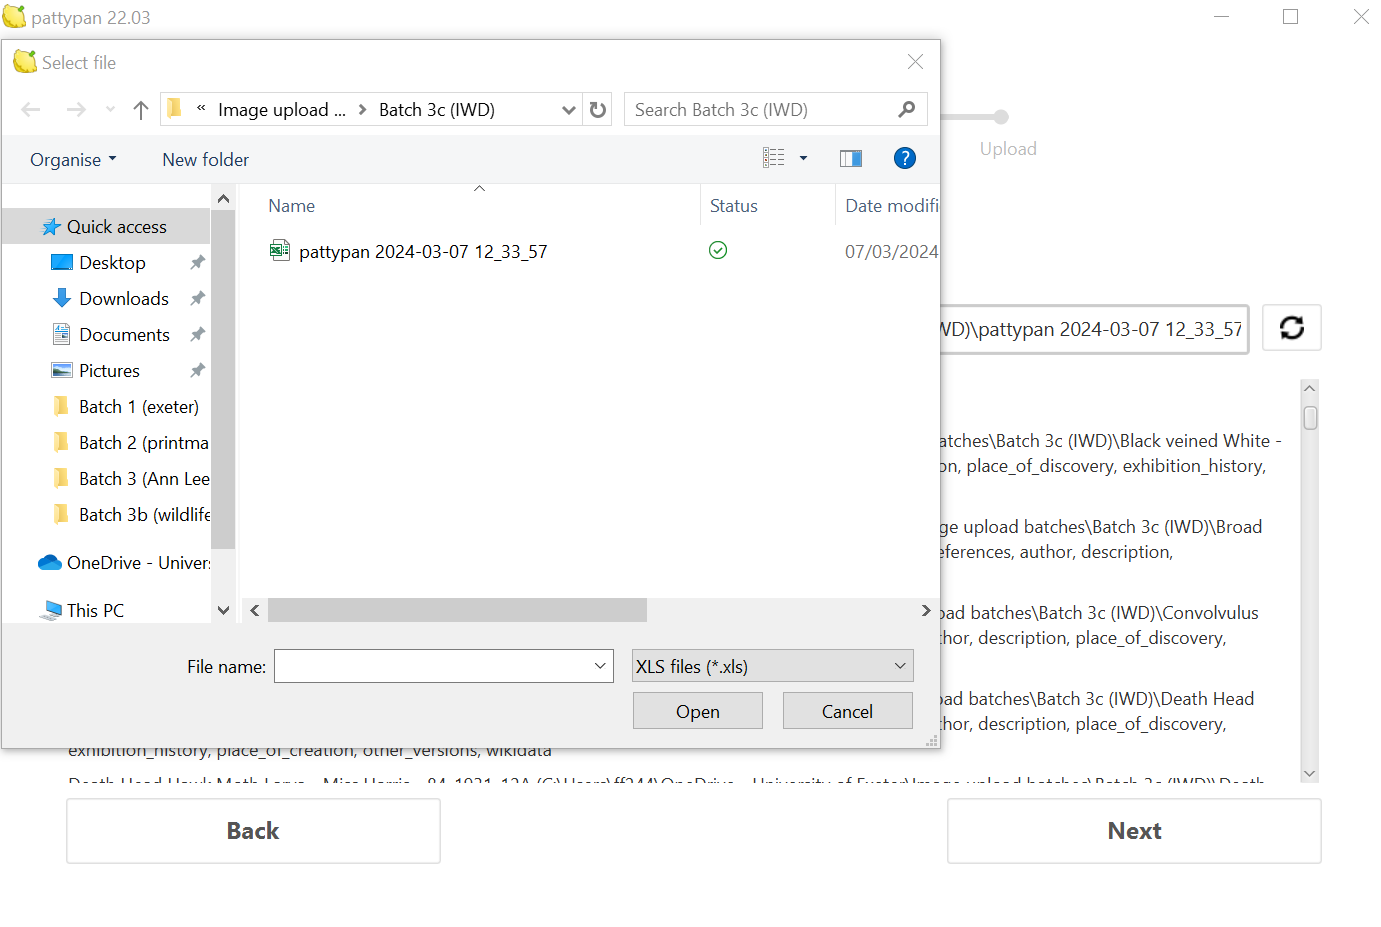Screen dimensions: 1381x927
Task: Open Pictures in the navigation pane
Action: 110,371
